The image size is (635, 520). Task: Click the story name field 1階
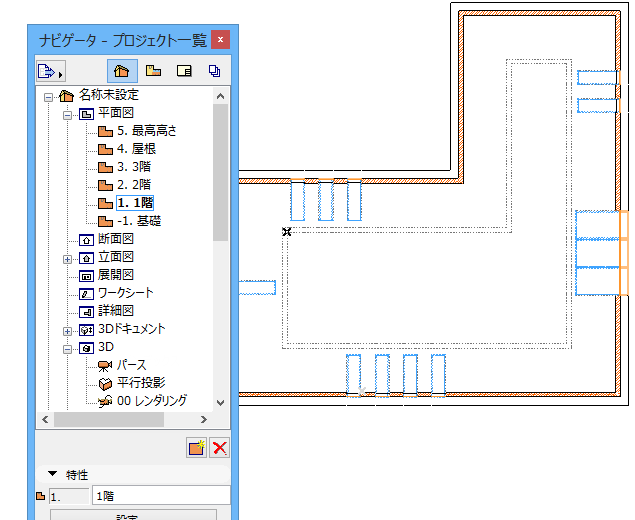coord(162,495)
